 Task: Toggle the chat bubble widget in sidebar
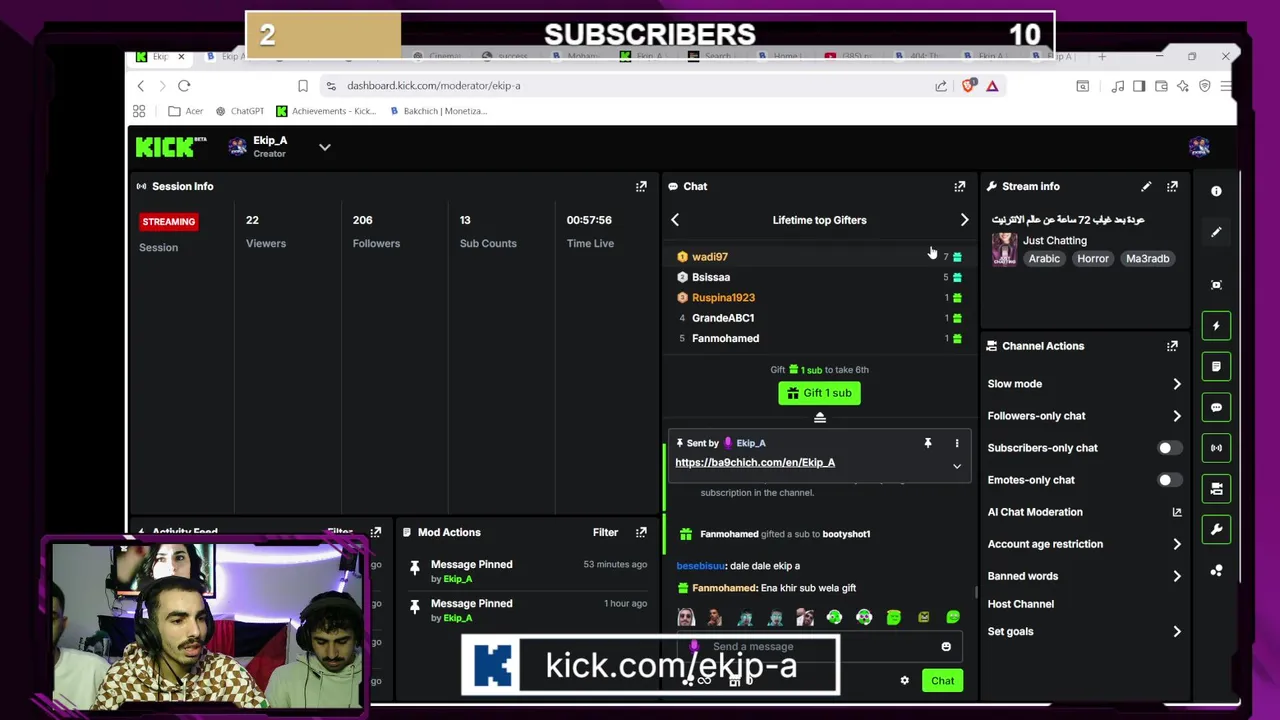click(x=1216, y=407)
